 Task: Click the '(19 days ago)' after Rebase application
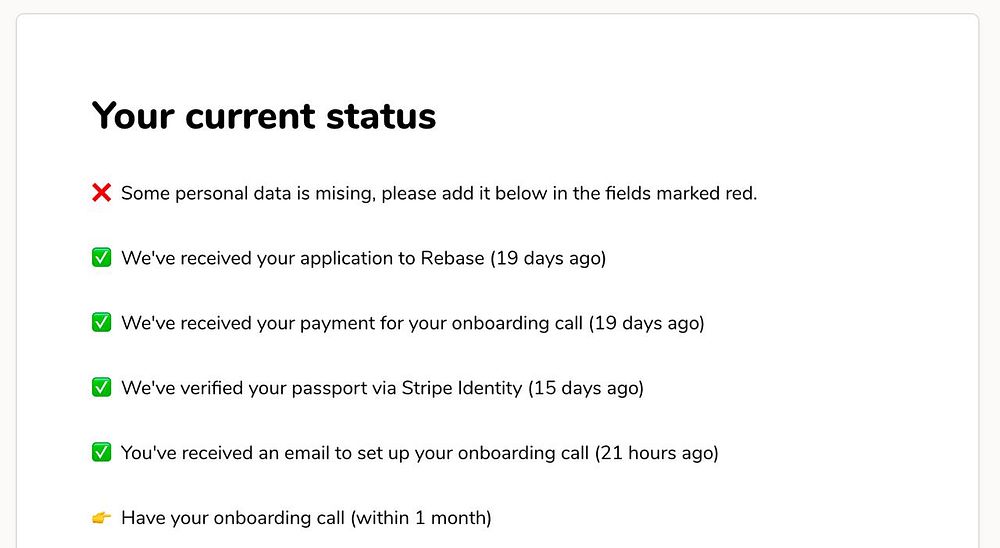(548, 258)
